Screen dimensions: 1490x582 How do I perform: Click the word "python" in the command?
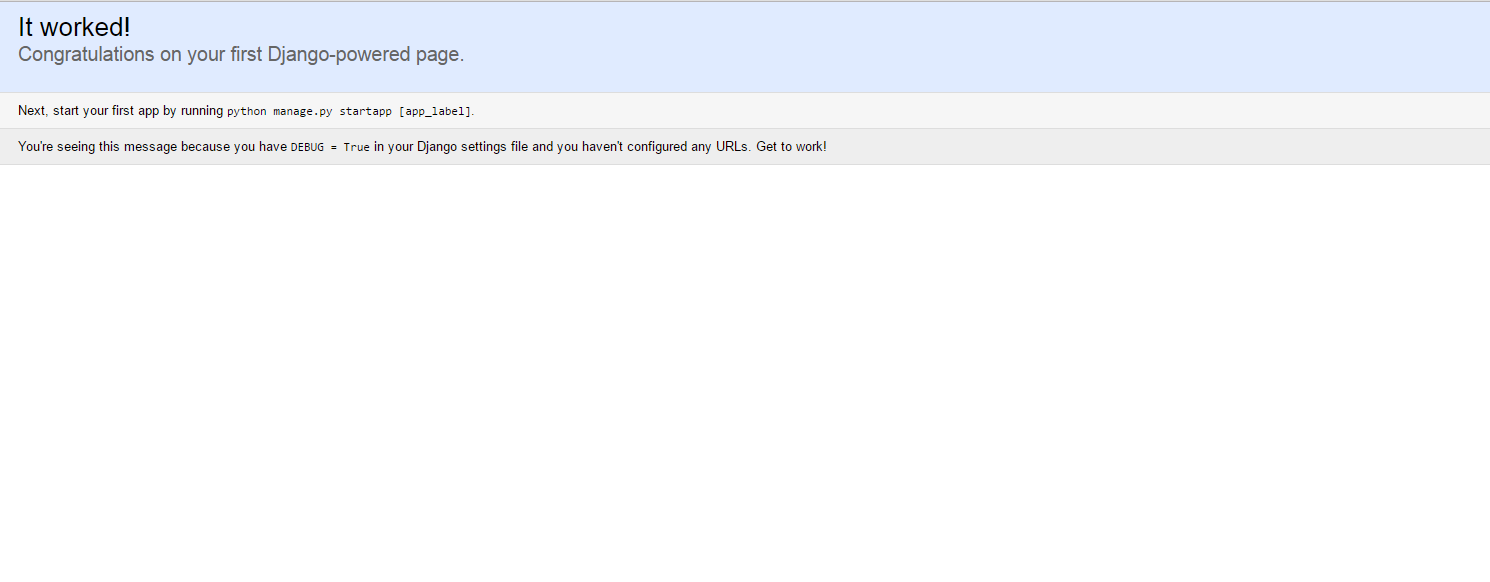pos(247,112)
